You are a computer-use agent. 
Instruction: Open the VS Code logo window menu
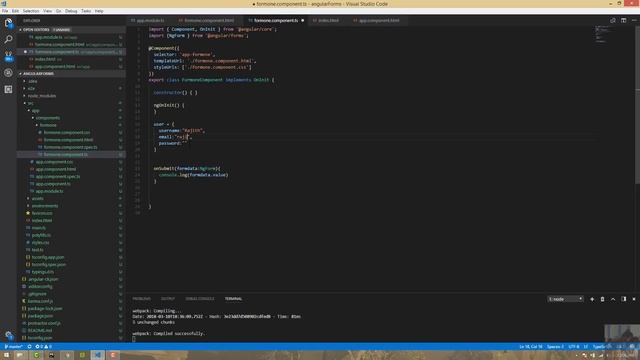coord(4,4)
